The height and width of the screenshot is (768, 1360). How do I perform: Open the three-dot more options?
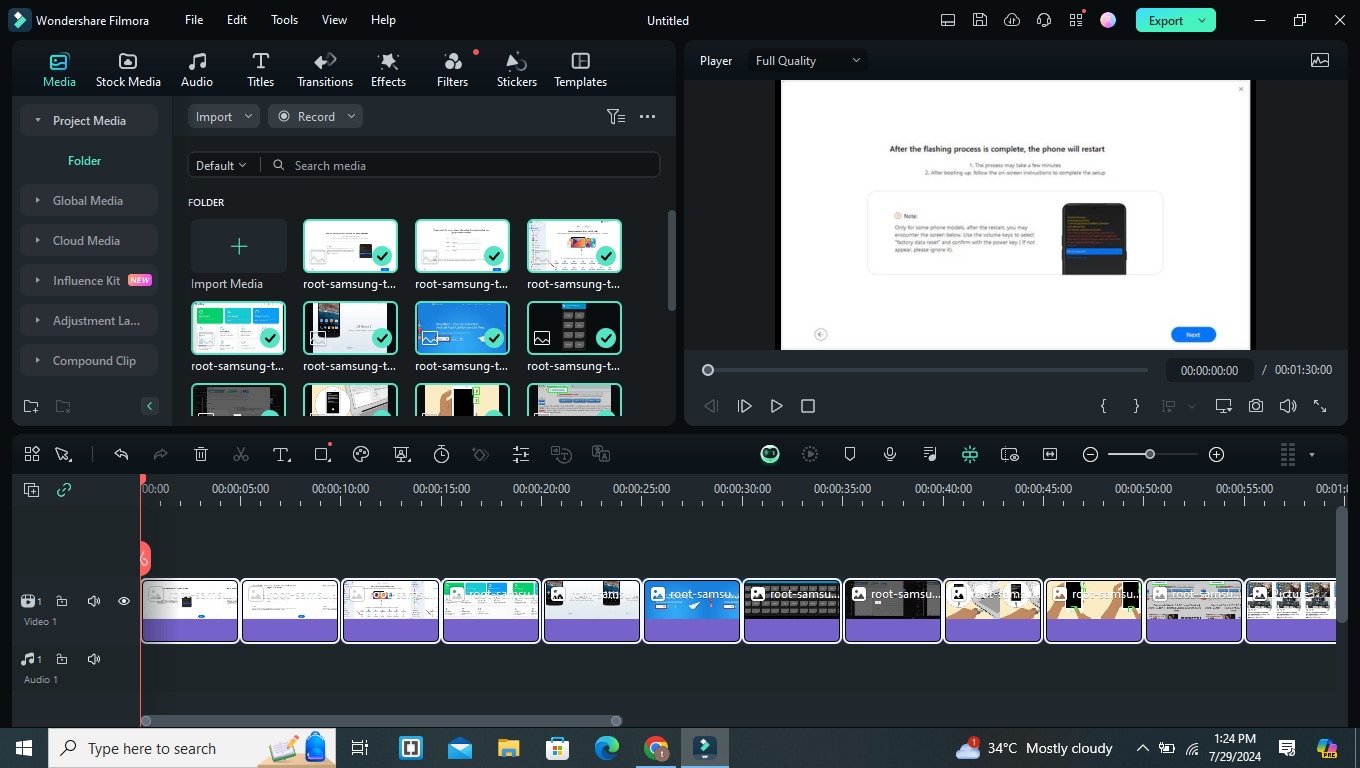[x=648, y=116]
